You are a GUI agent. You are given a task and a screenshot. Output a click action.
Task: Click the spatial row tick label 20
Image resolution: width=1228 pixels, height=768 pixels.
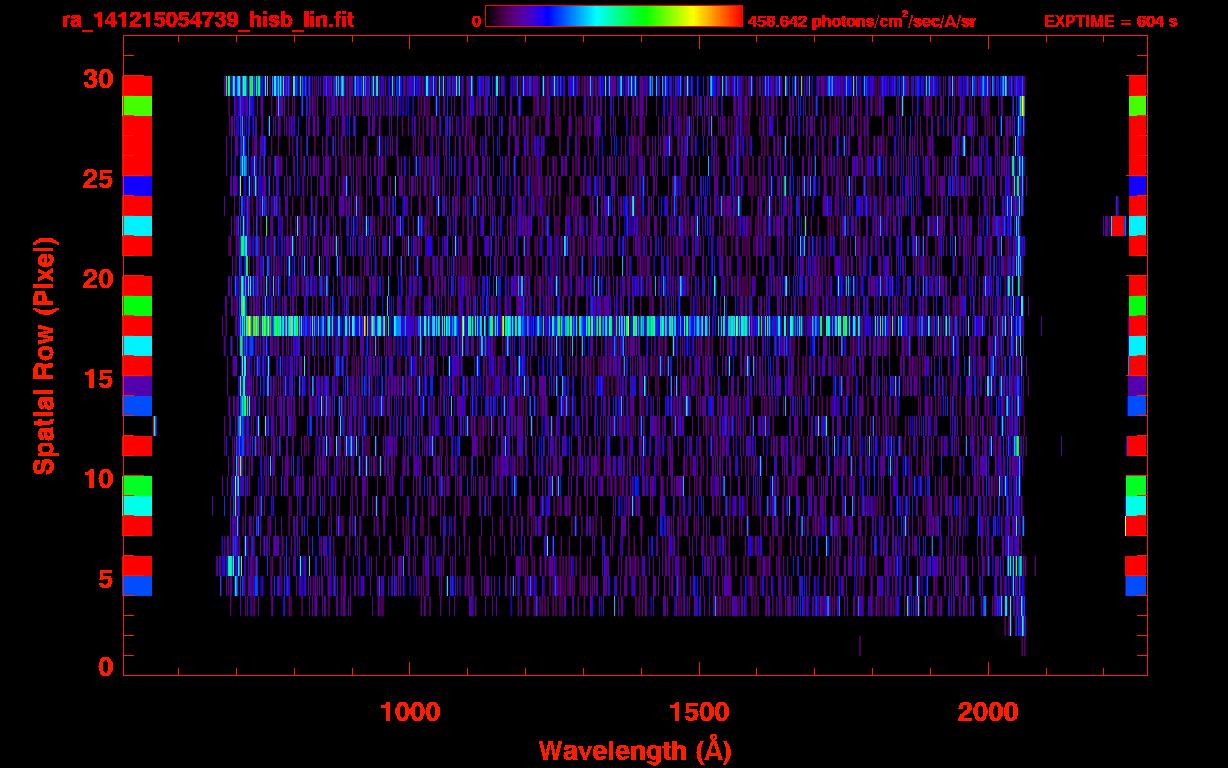(100, 279)
